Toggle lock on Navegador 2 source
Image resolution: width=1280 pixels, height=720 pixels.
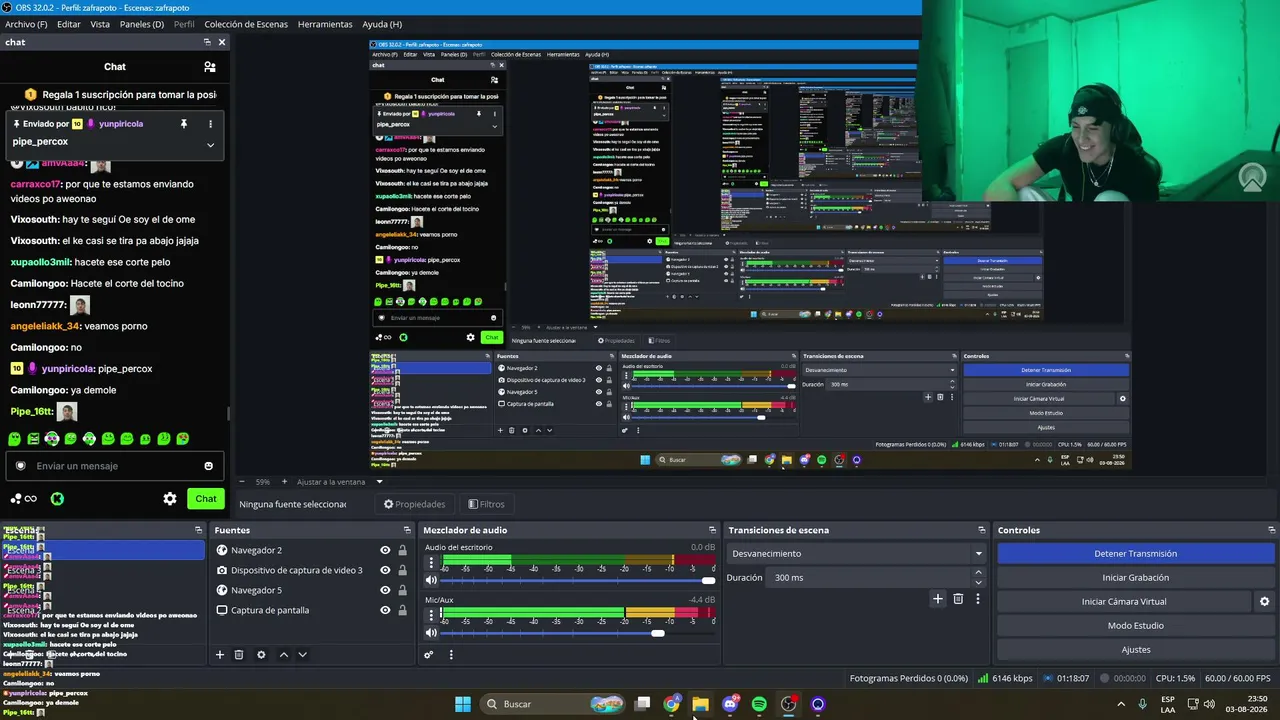pos(403,550)
